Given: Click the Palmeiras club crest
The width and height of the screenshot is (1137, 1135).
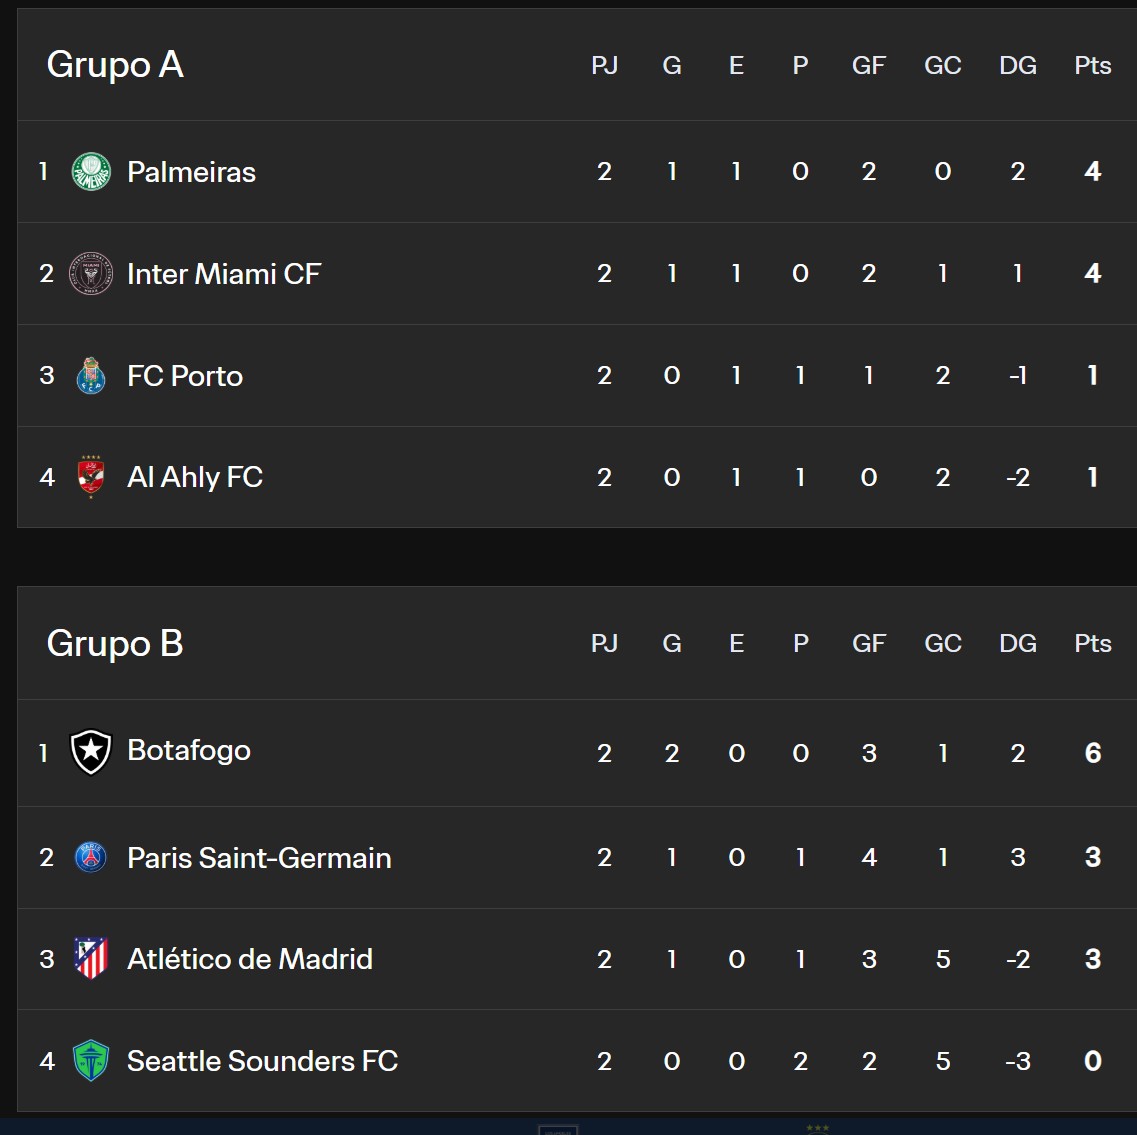Looking at the screenshot, I should tap(91, 172).
